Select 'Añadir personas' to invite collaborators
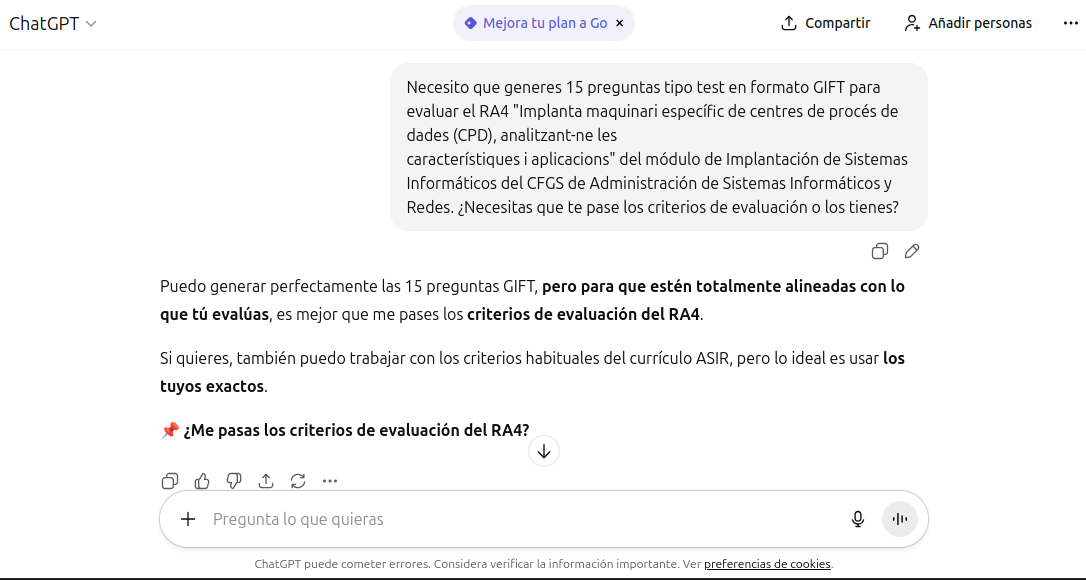Screen dimensions: 1086x580 [966, 22]
